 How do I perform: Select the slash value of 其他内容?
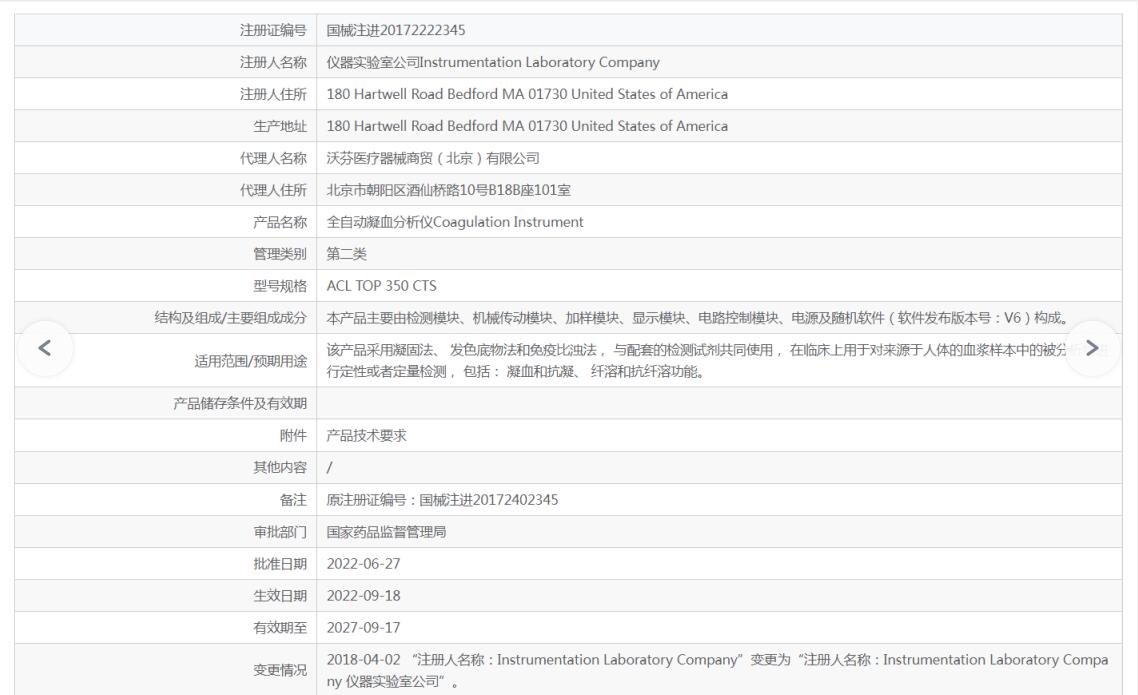pyautogui.click(x=329, y=467)
